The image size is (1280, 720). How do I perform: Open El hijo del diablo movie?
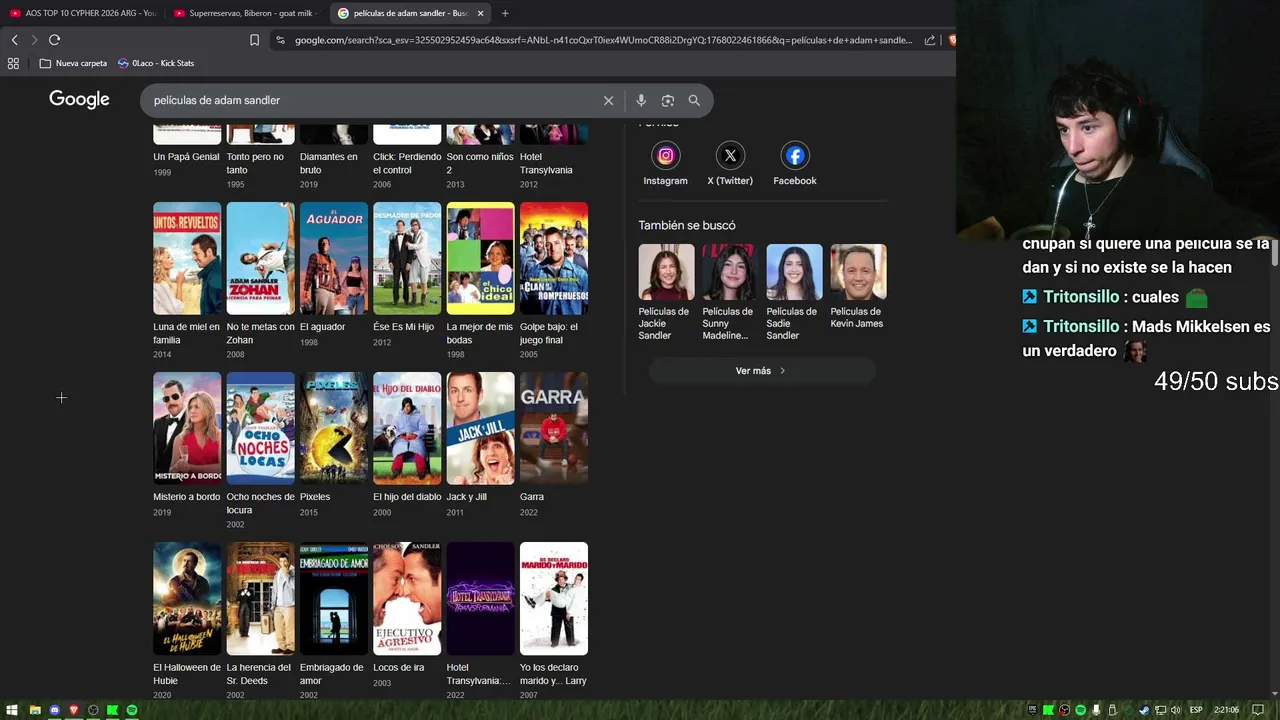click(407, 444)
